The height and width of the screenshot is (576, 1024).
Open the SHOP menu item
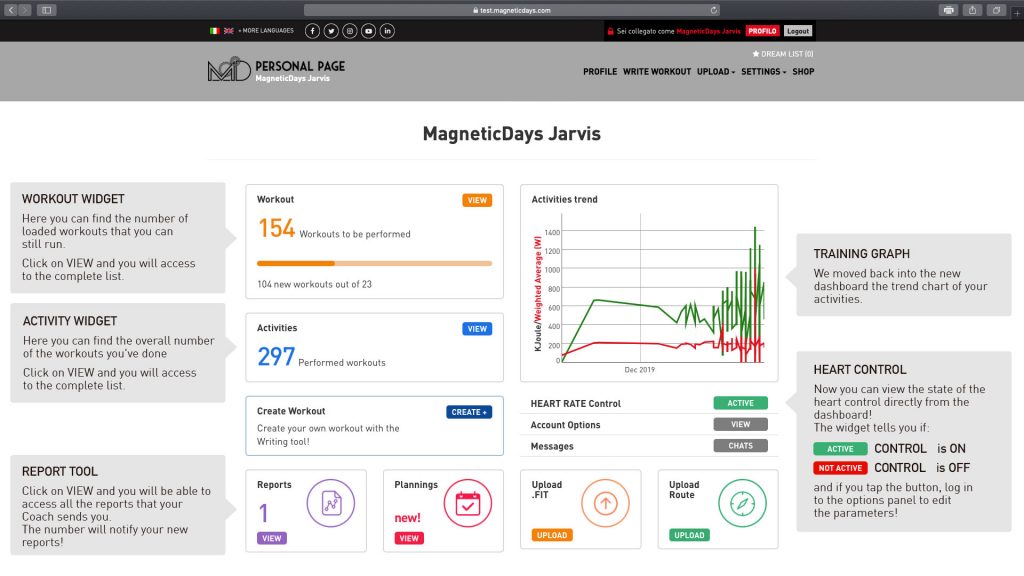(803, 72)
